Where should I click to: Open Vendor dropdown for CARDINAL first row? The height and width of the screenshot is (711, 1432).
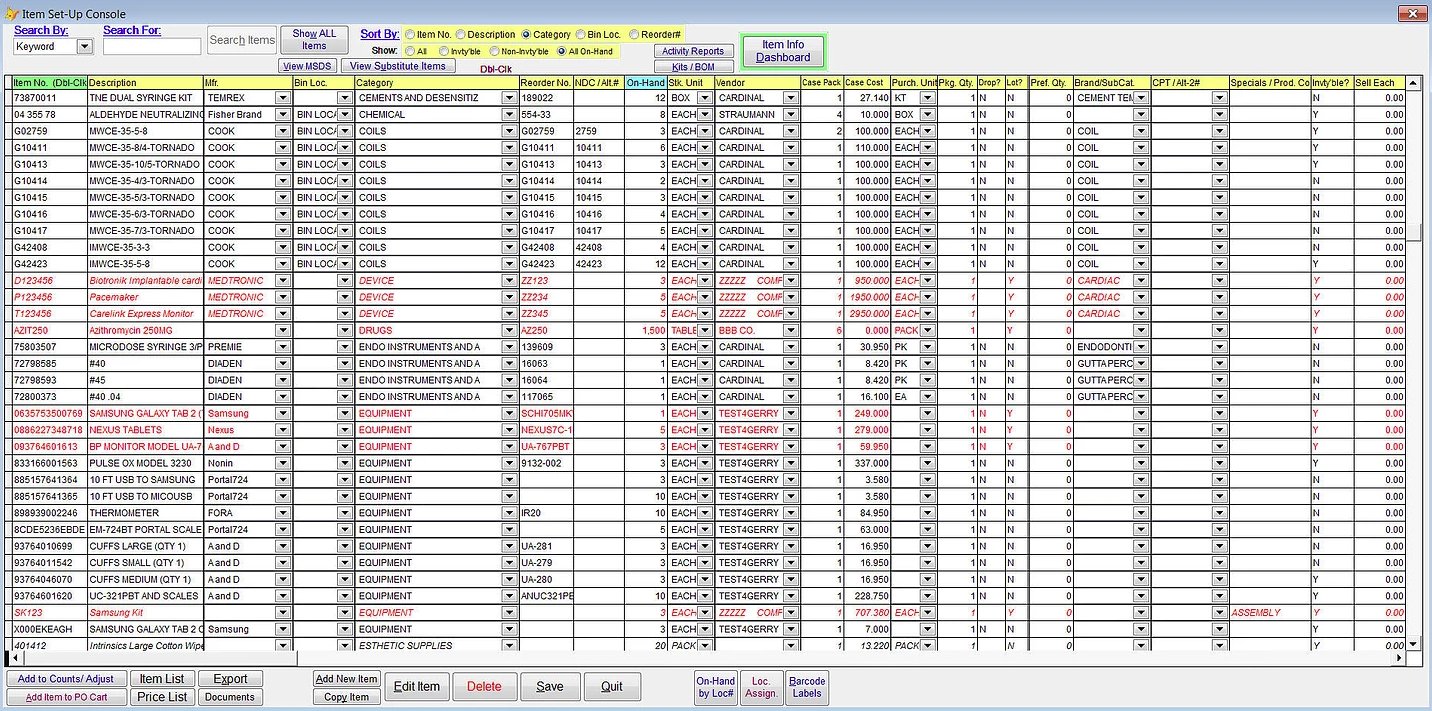(791, 98)
